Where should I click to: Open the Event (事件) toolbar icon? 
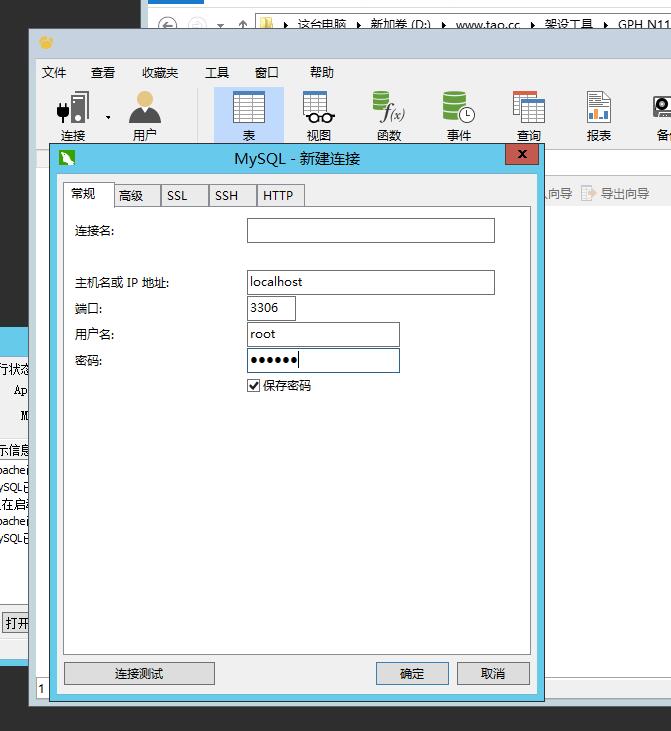click(458, 109)
